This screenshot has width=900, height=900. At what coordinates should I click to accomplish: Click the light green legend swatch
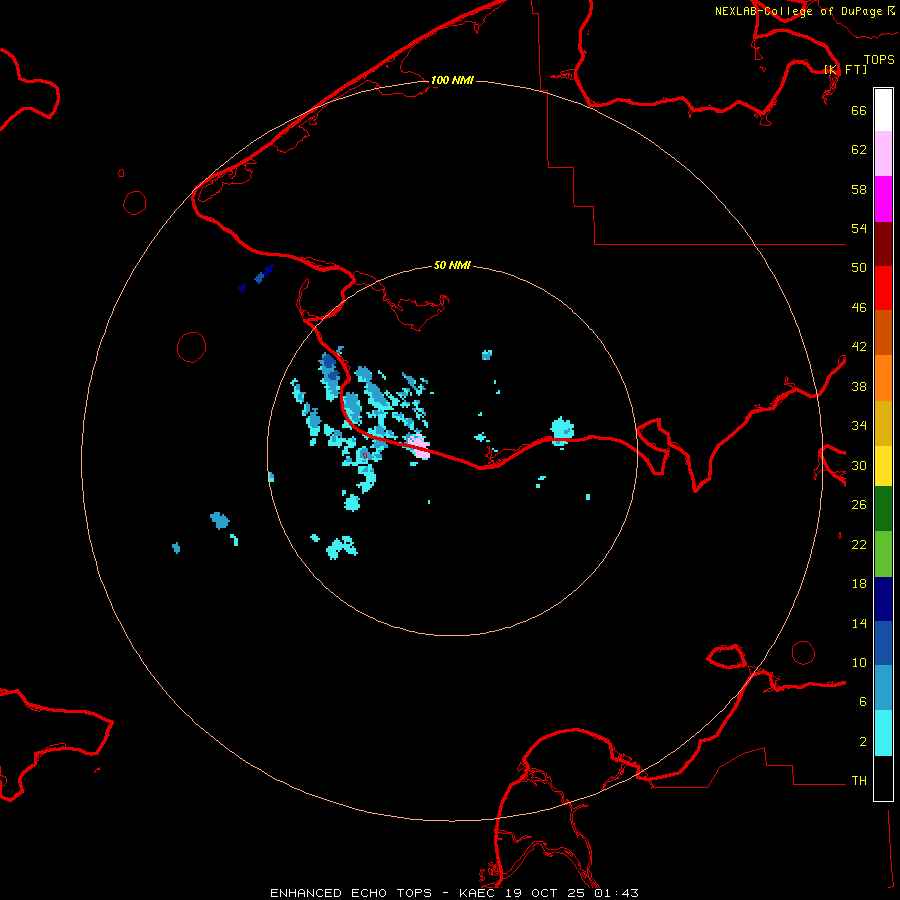tap(883, 554)
